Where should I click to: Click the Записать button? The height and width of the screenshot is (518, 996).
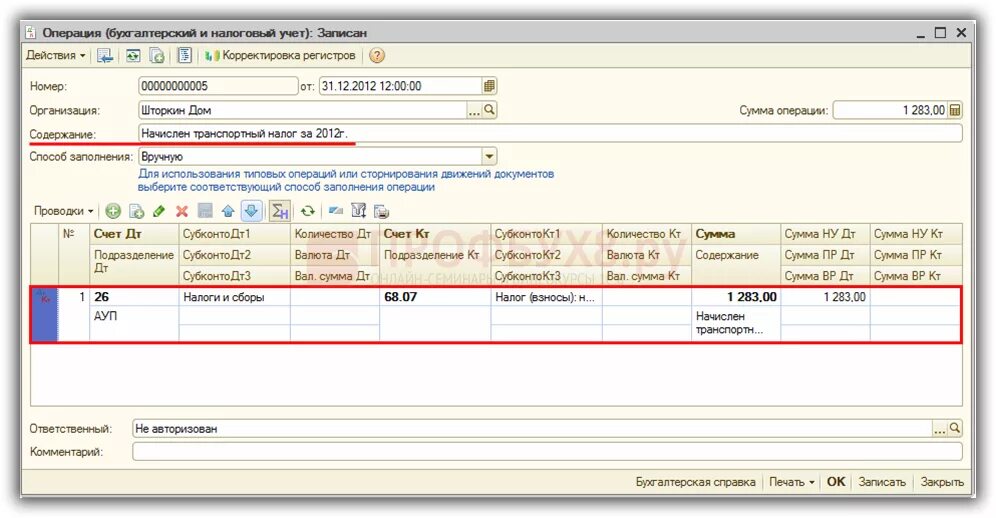point(882,482)
